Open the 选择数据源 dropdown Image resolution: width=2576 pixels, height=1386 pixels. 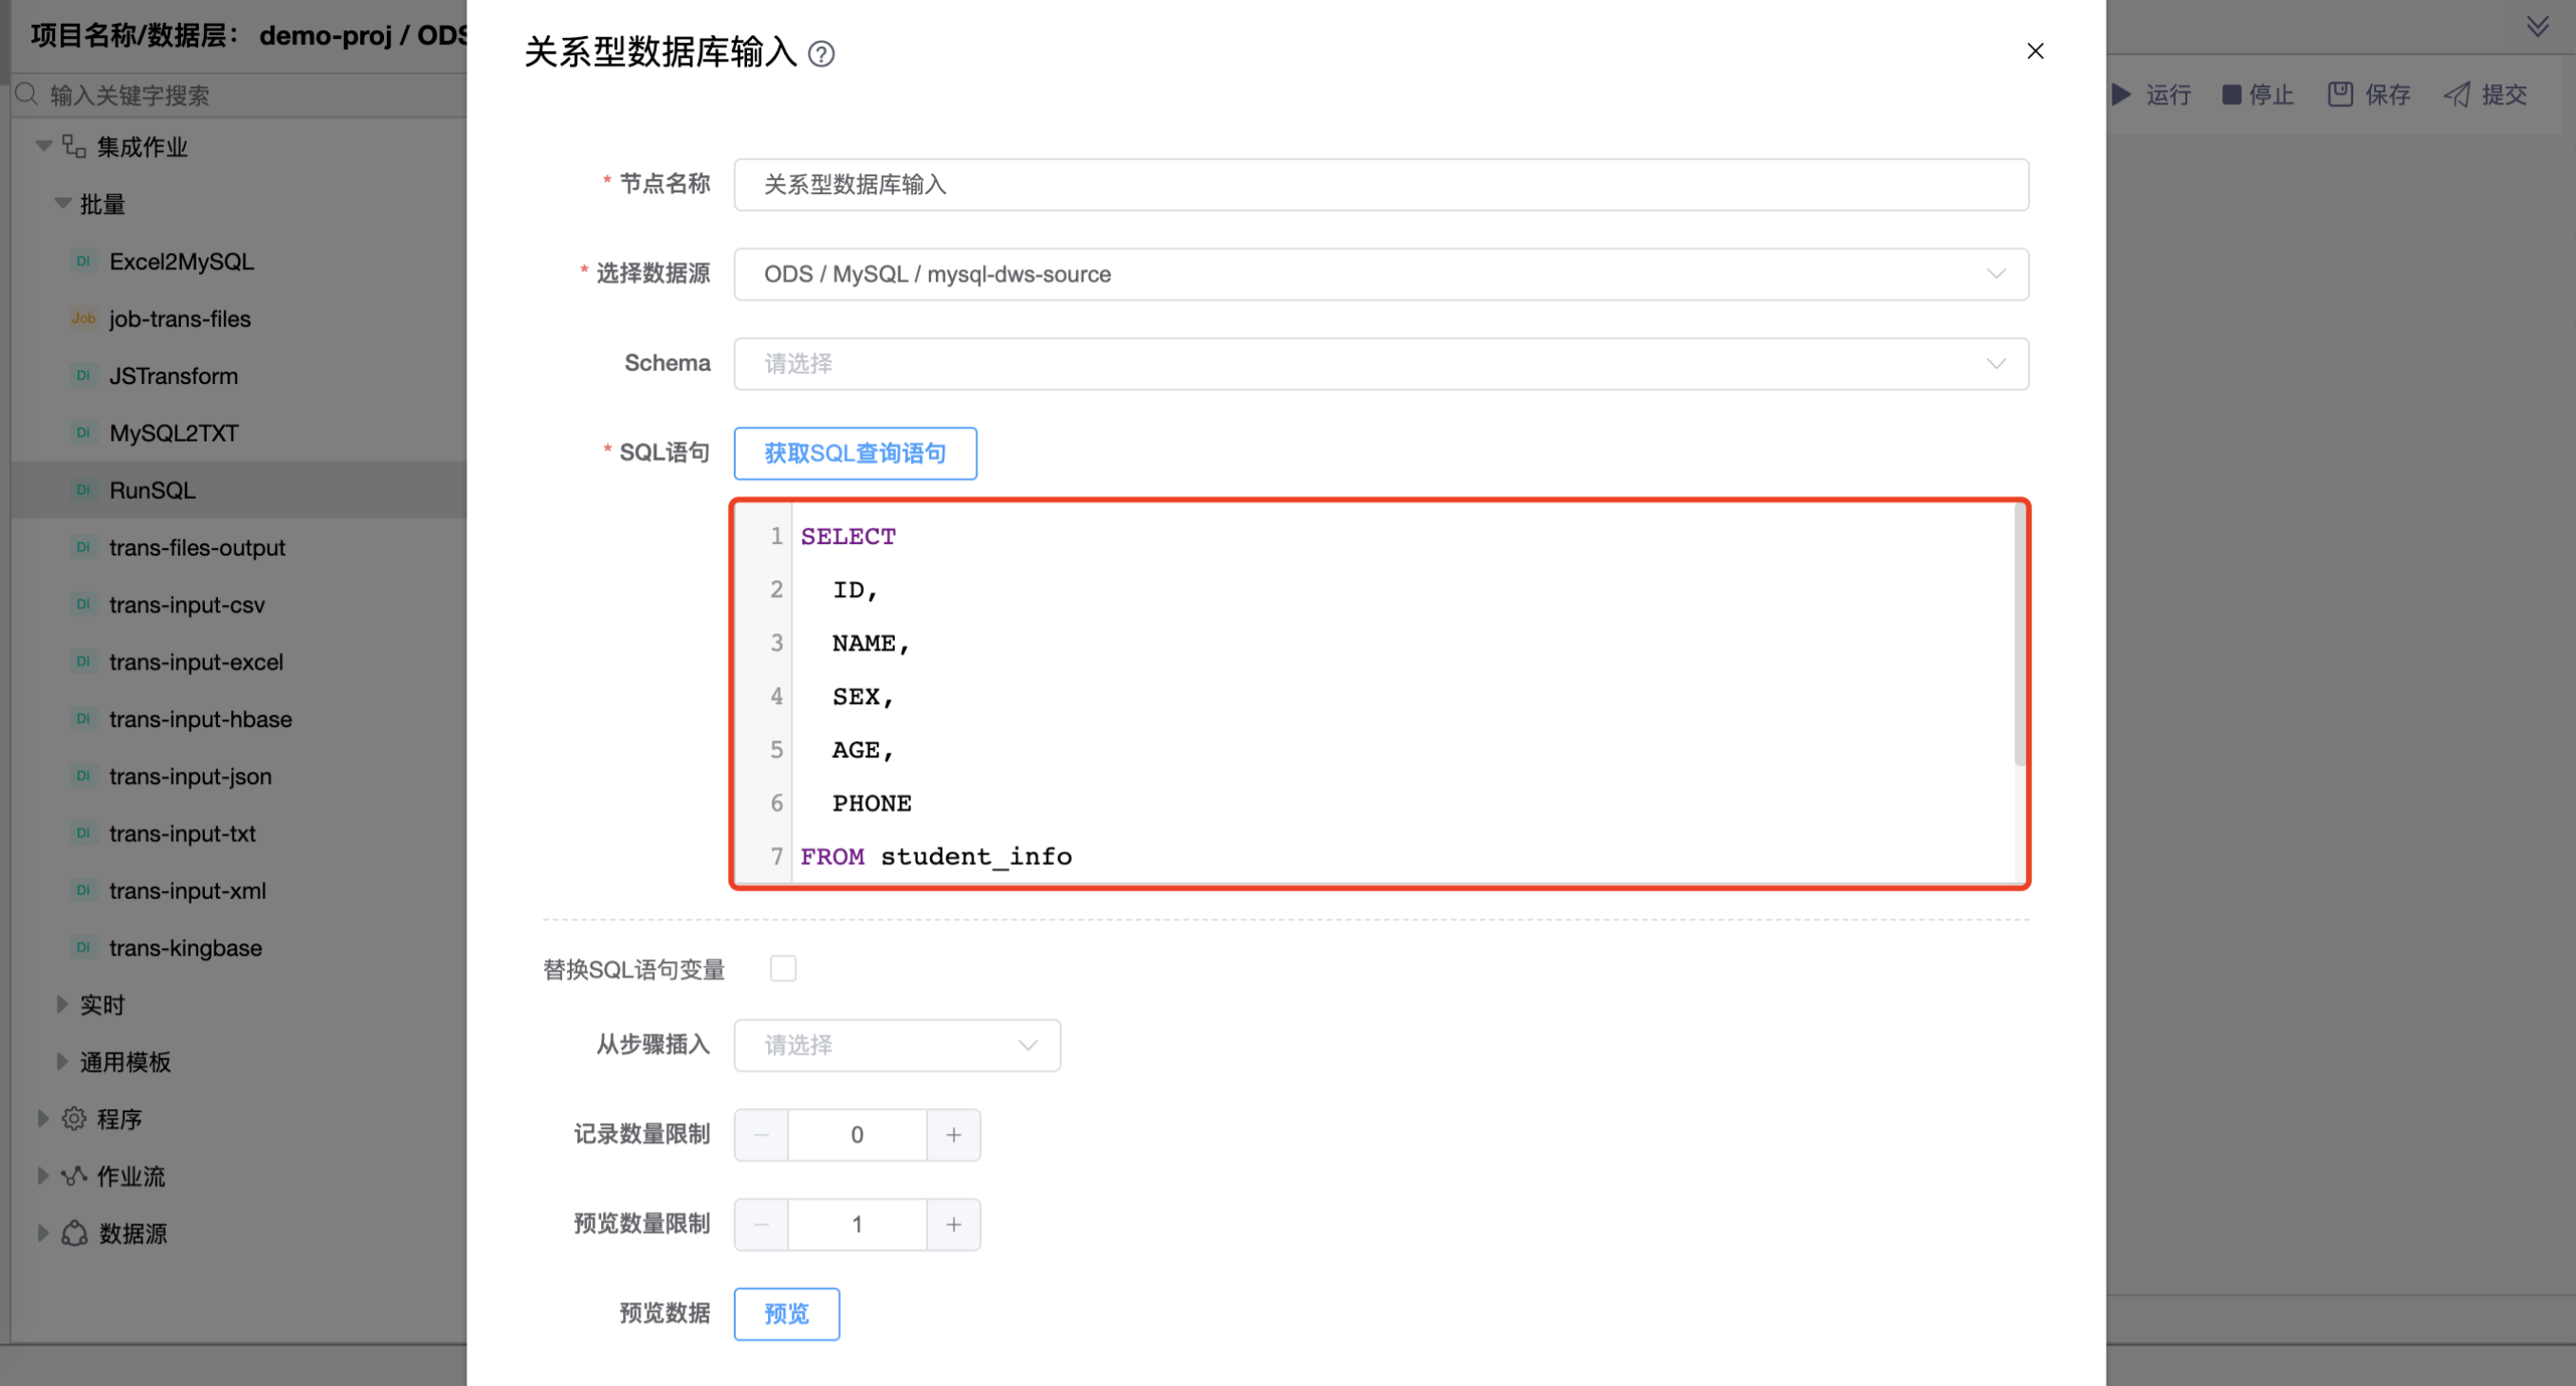pos(1380,274)
